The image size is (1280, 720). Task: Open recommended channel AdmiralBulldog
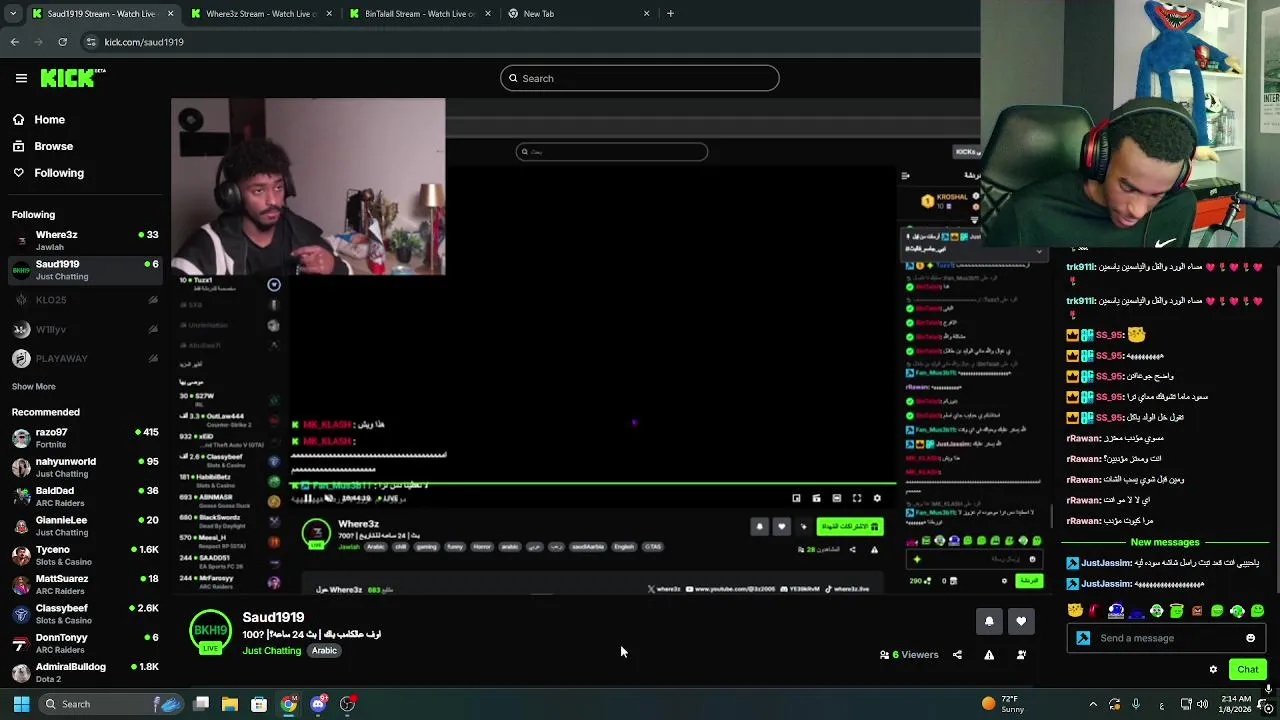tap(85, 672)
